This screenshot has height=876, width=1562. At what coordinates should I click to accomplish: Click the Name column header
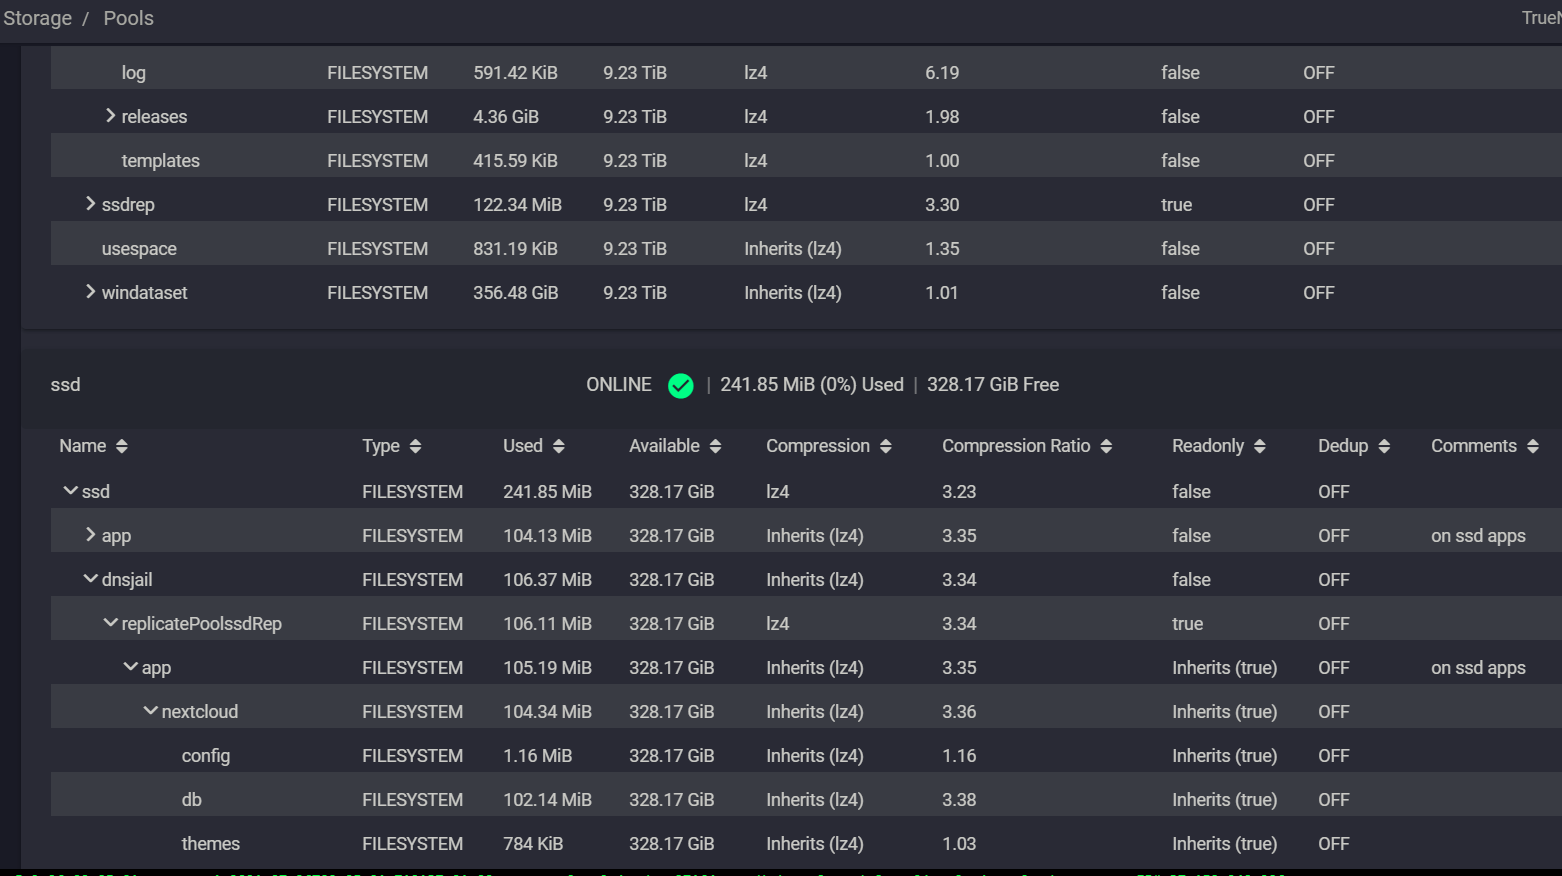tap(83, 446)
